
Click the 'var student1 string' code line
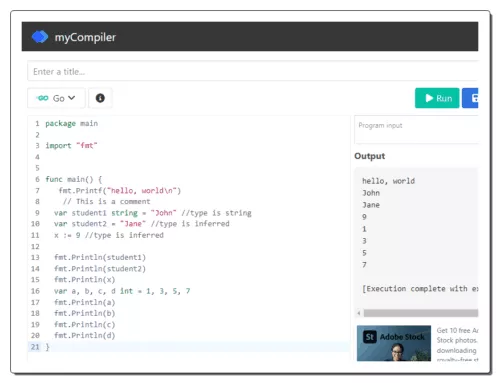pyautogui.click(x=153, y=213)
